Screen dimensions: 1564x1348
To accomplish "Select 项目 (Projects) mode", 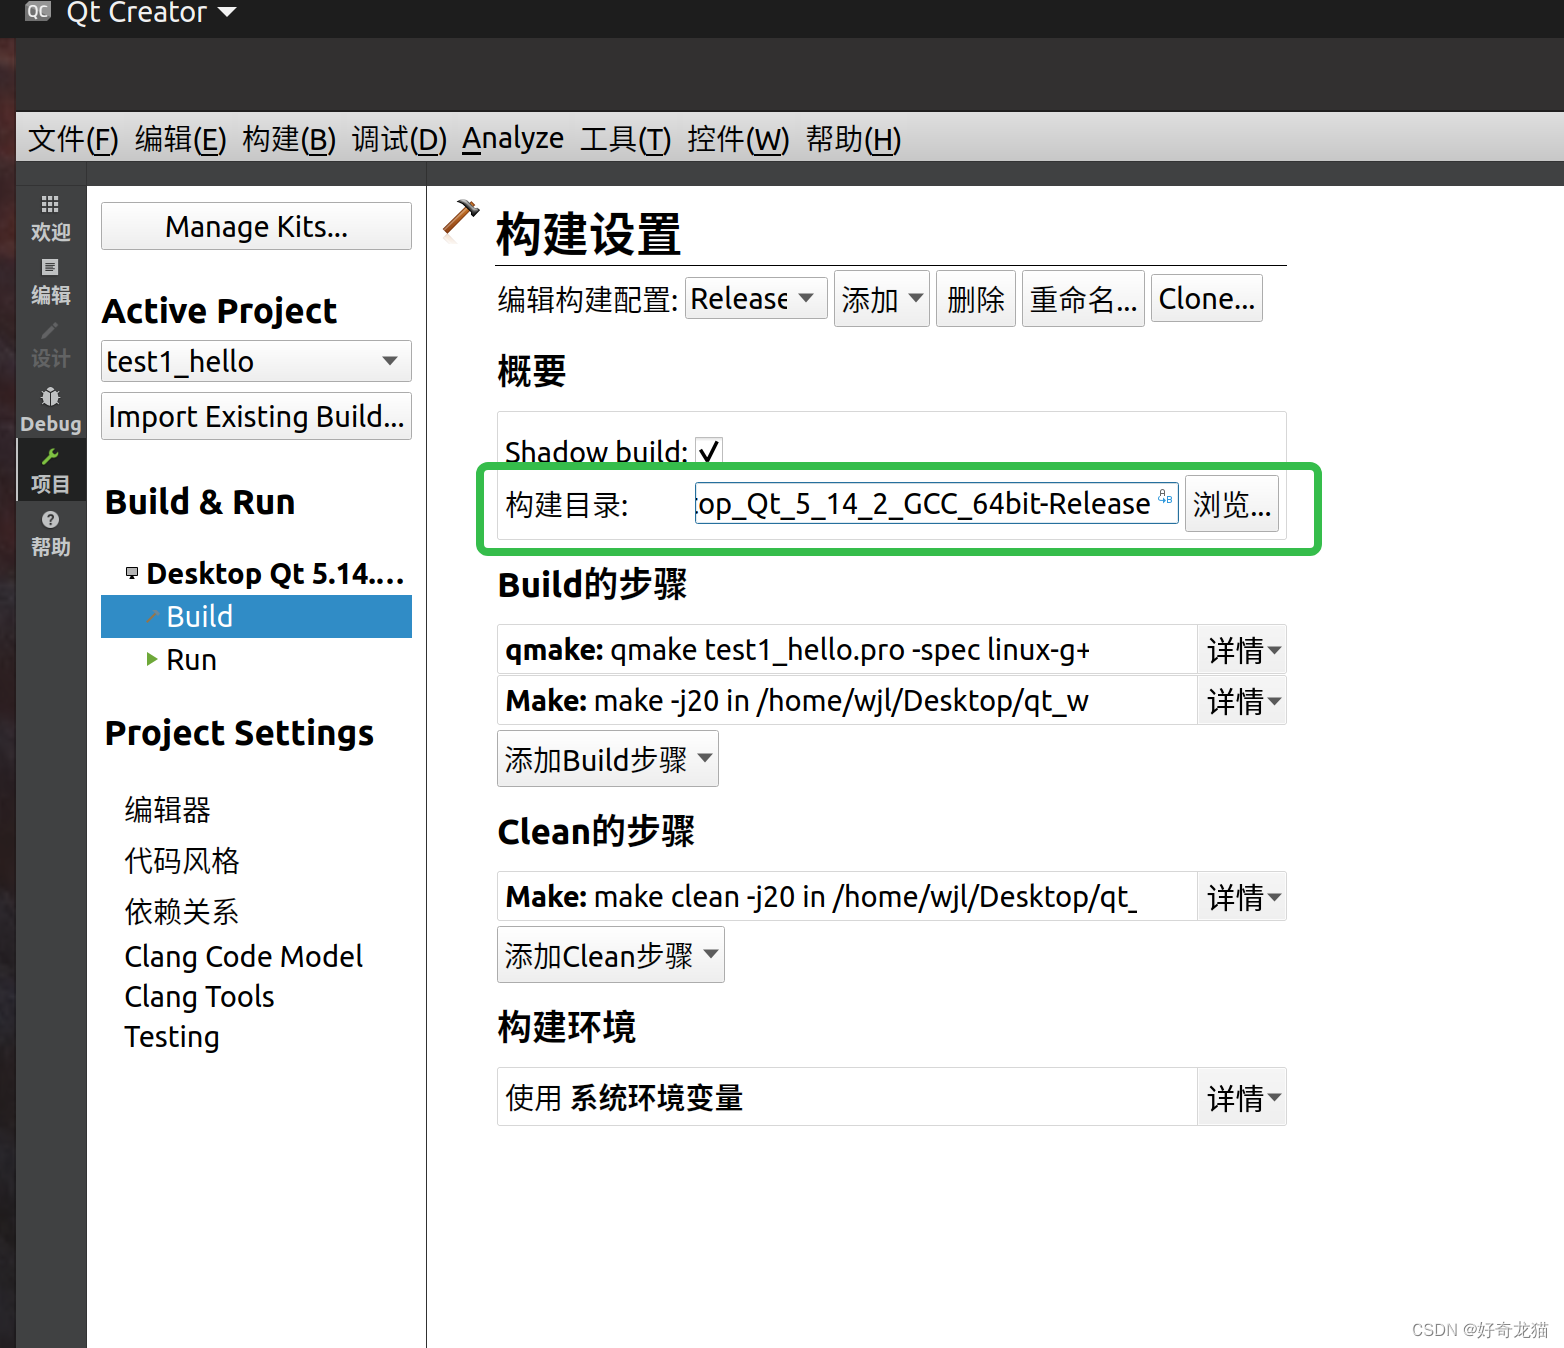I will click(x=50, y=471).
